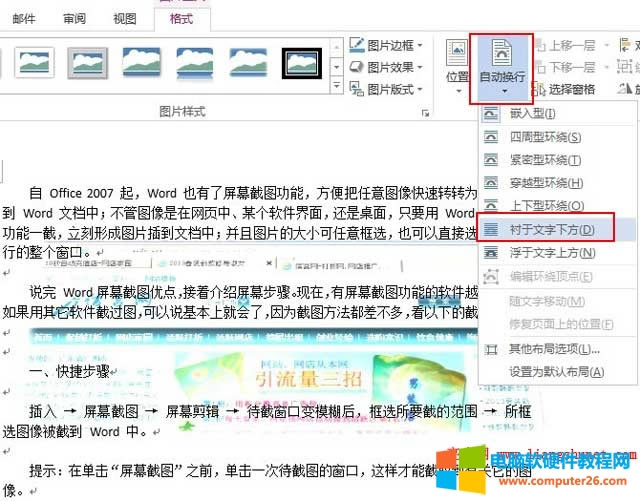Open the 图片样式 group dialog launcher
The height and width of the screenshot is (501, 640).
pos(426,113)
